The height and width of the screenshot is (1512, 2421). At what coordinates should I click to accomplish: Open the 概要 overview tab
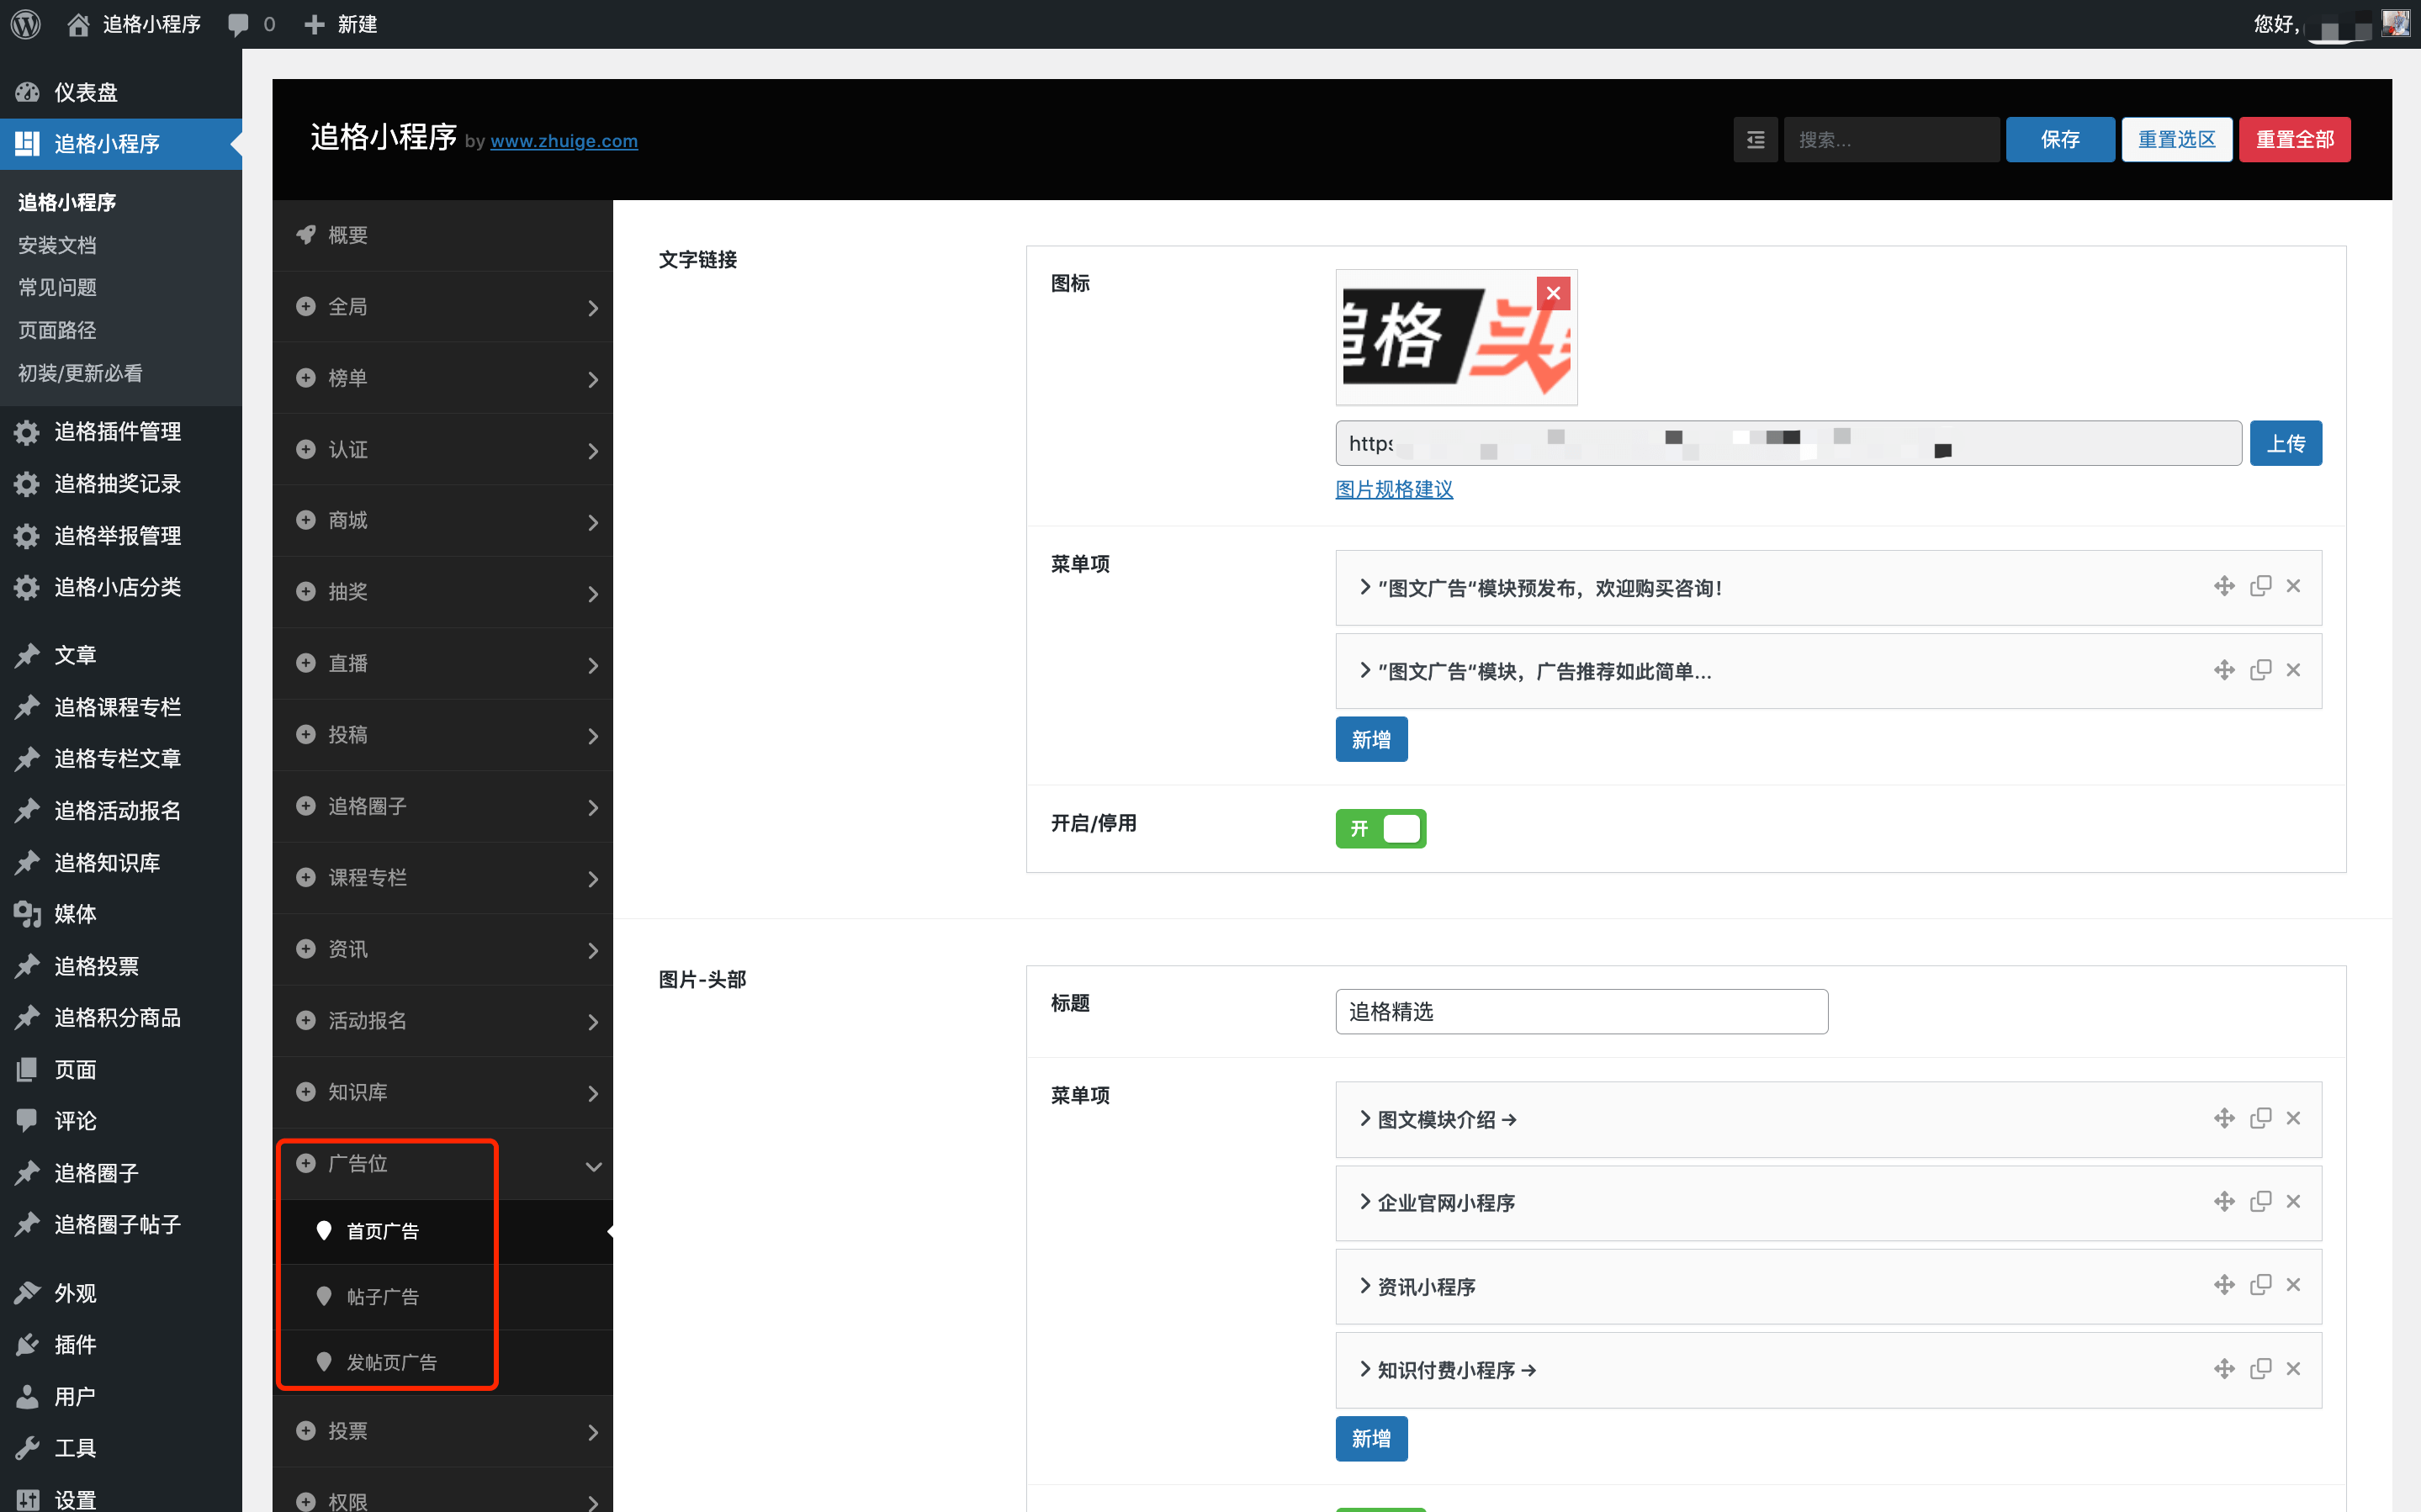tap(442, 235)
